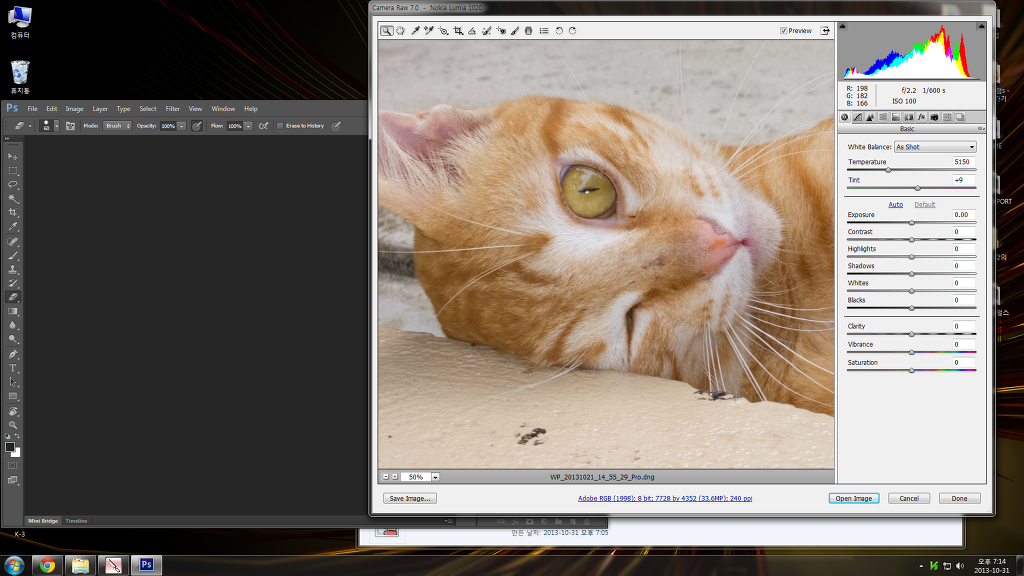This screenshot has height=576, width=1024.
Task: Rotate image 90° counter-clockwise
Action: [559, 31]
